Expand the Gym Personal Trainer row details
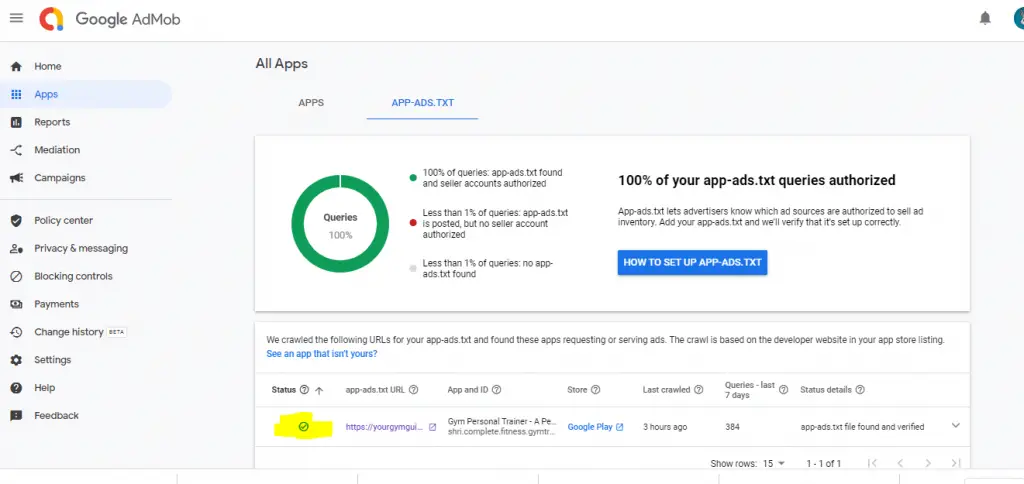The width and height of the screenshot is (1024, 484). click(x=955, y=426)
